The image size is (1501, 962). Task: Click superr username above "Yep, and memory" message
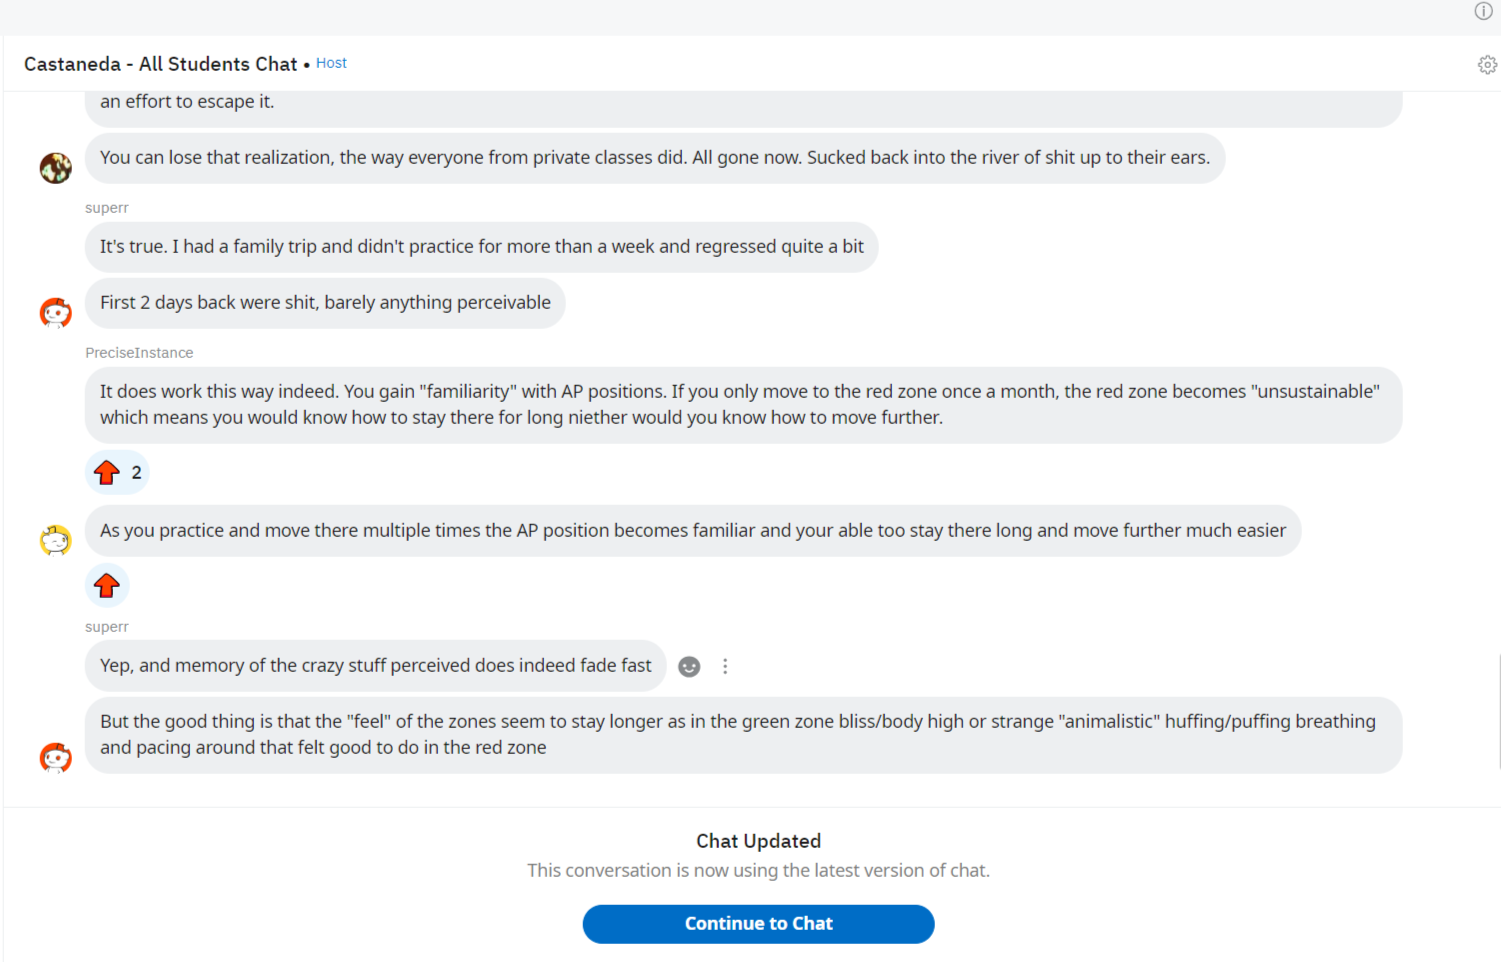(x=107, y=627)
